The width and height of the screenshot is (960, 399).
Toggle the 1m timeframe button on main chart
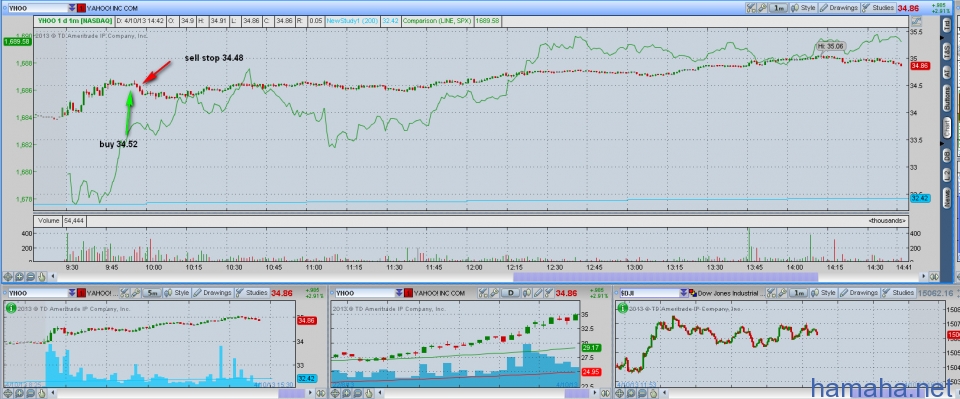[778, 7]
